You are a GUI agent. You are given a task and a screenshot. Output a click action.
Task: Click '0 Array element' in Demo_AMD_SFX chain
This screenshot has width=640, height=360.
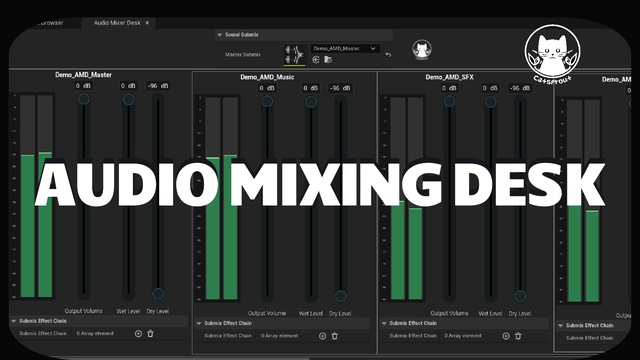(463, 336)
